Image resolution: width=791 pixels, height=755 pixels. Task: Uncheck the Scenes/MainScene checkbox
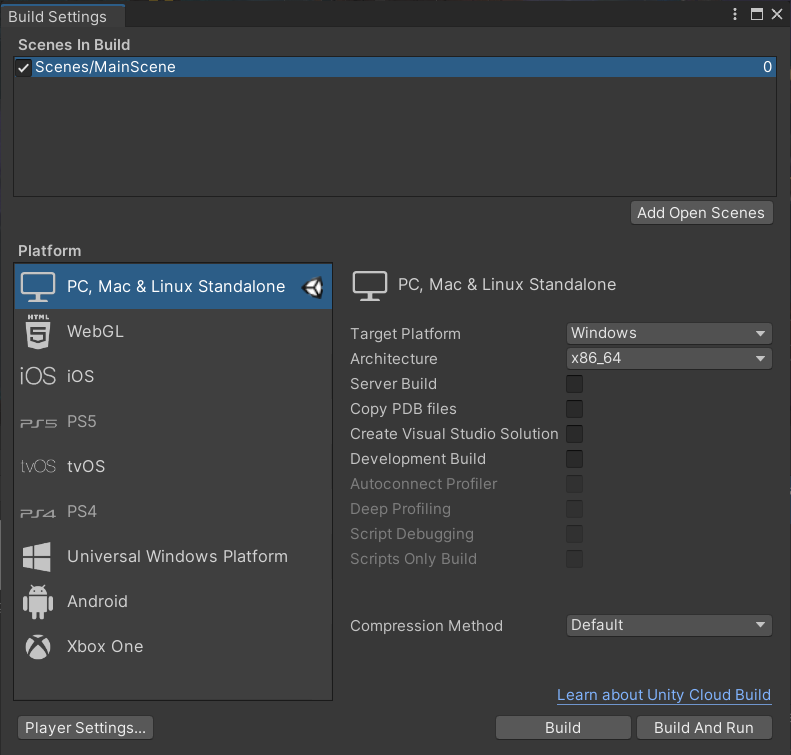point(23,67)
